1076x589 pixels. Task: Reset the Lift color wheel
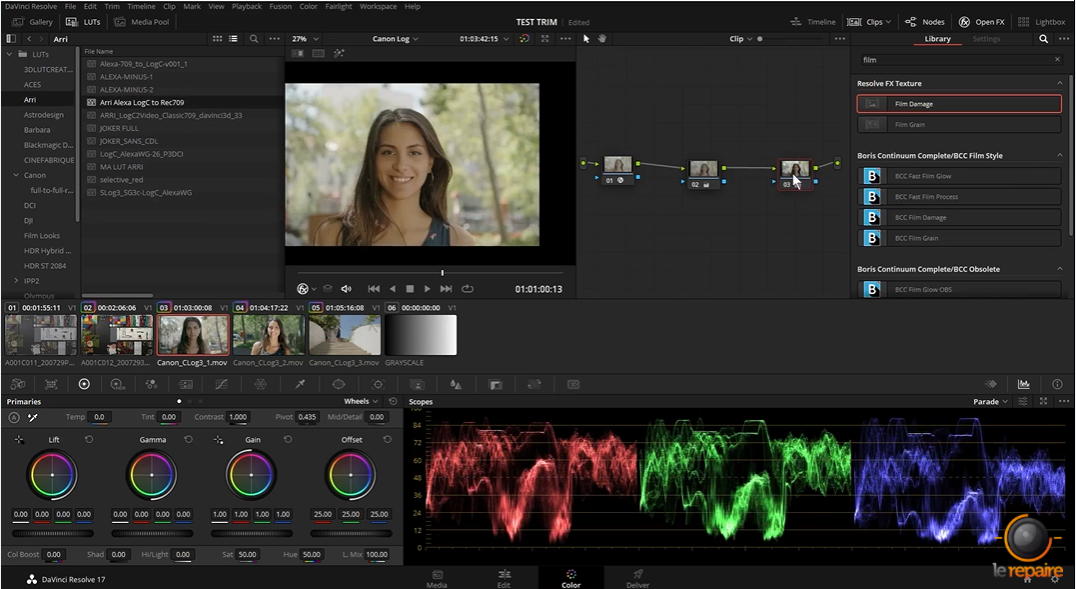pos(89,440)
